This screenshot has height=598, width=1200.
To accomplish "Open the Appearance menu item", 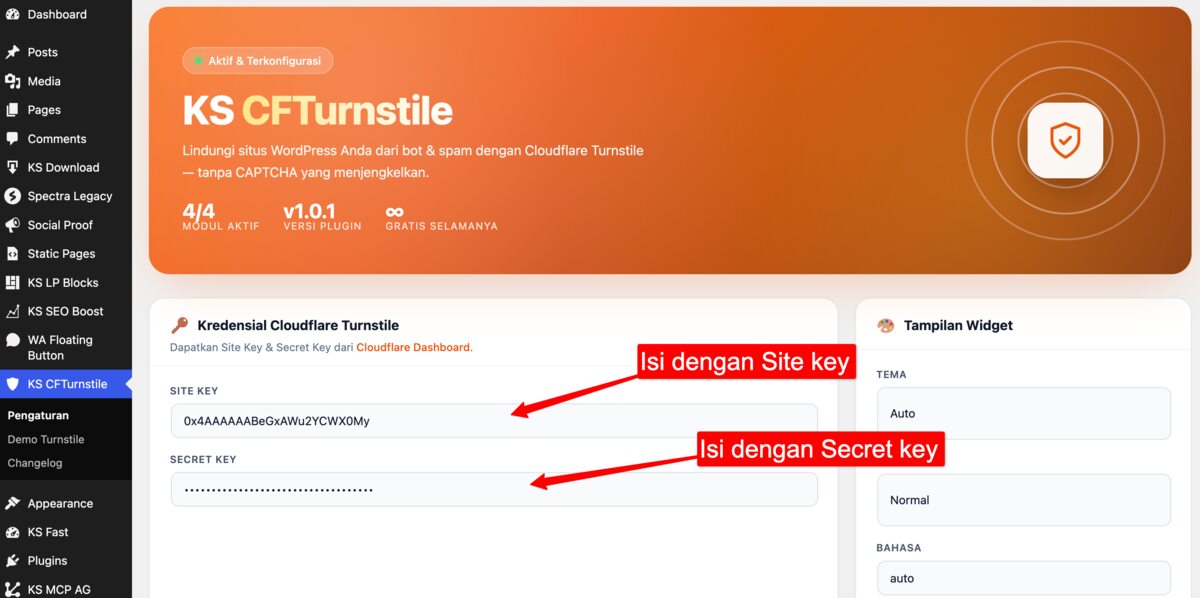I will 66,503.
